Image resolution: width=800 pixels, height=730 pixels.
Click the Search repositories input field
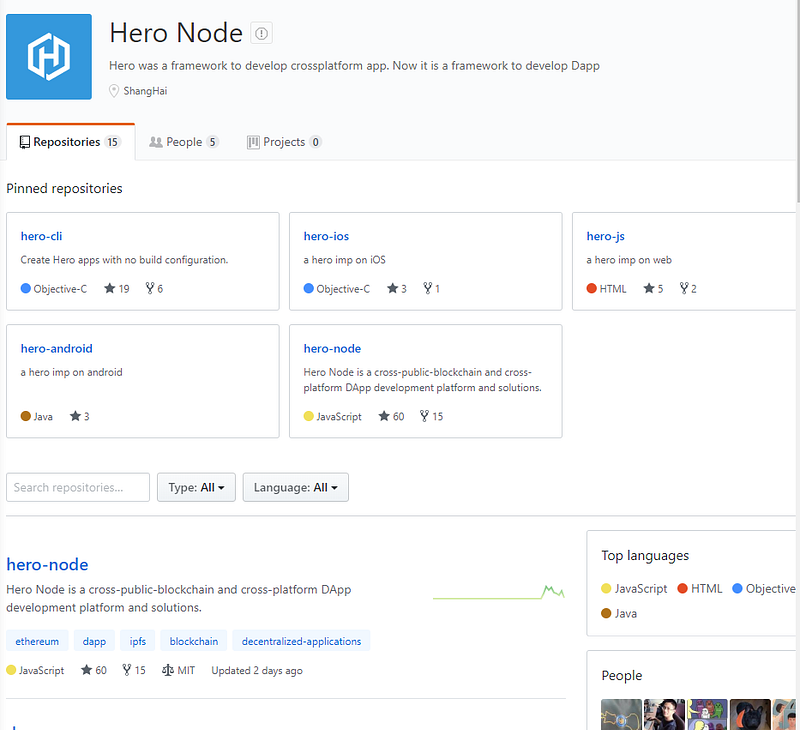(78, 487)
